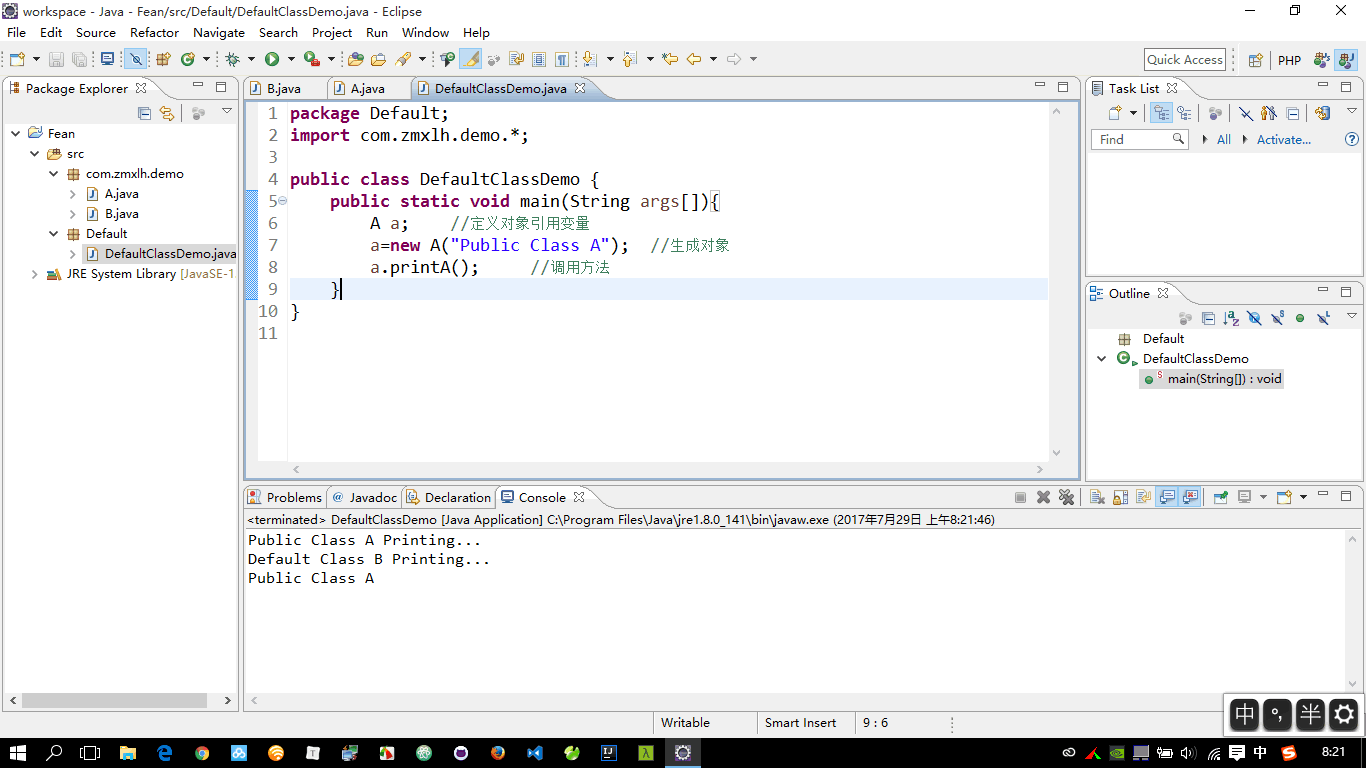Switch to the Problems tab

pos(285,497)
